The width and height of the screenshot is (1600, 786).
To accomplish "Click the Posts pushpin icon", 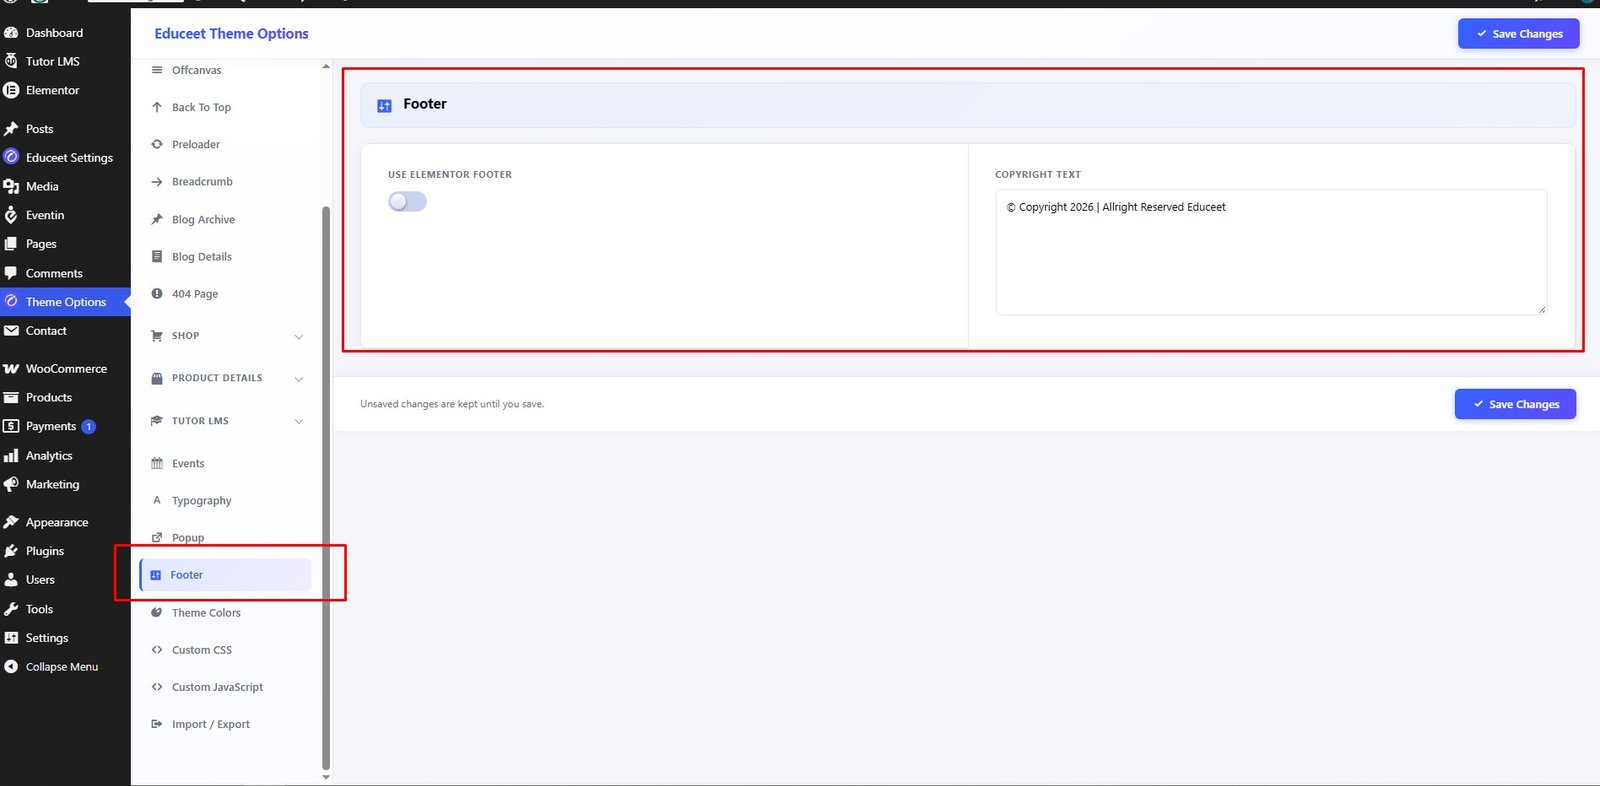I will (11, 129).
